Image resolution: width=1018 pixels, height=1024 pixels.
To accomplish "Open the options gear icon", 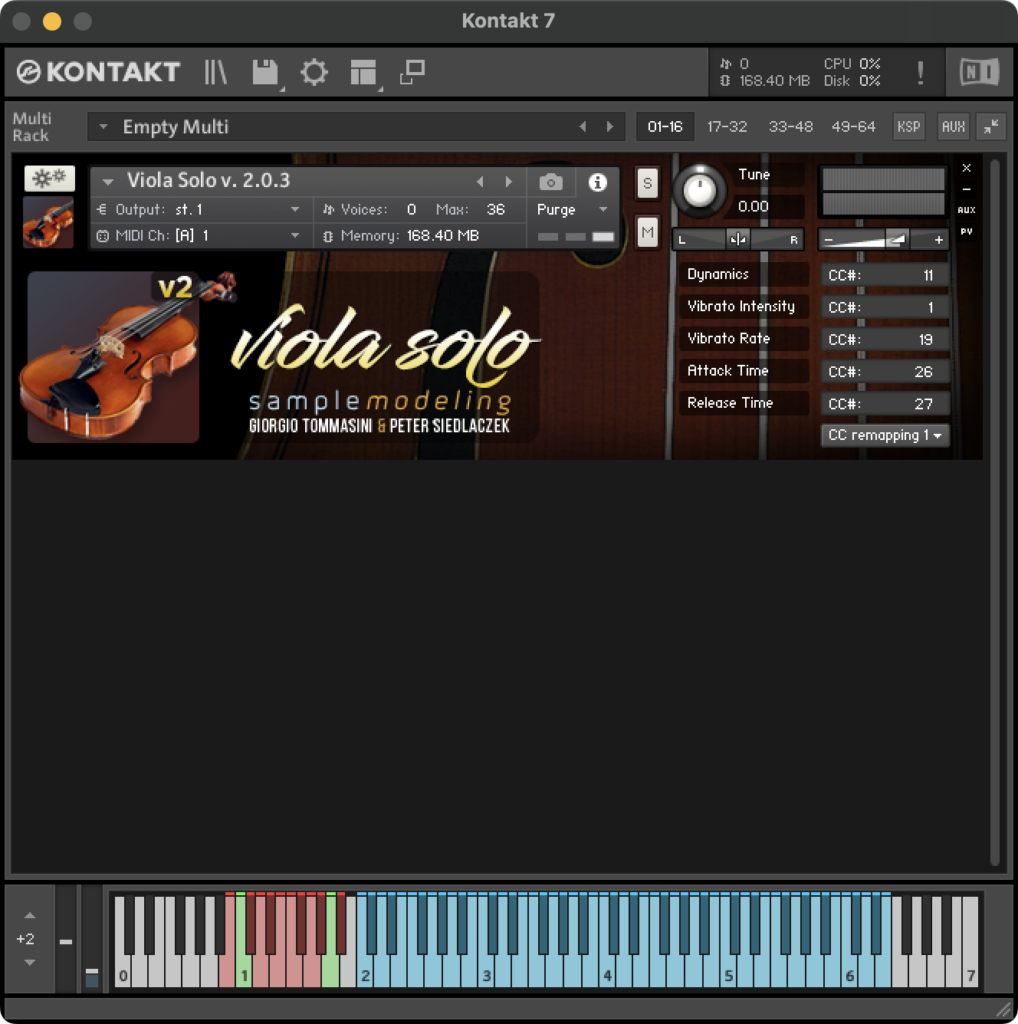I will tap(314, 72).
